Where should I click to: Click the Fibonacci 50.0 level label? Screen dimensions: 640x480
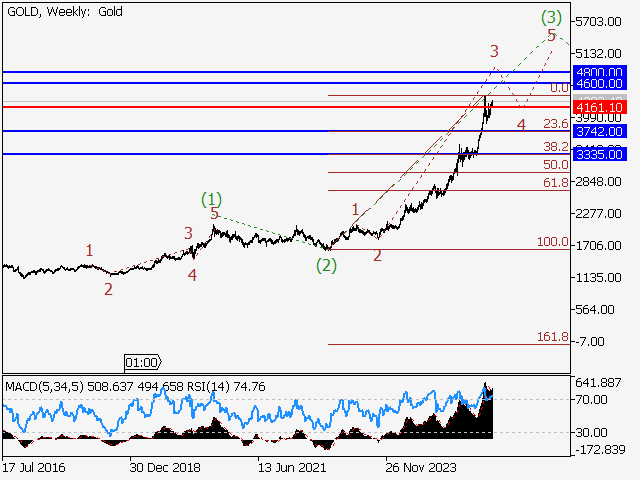pos(556,164)
